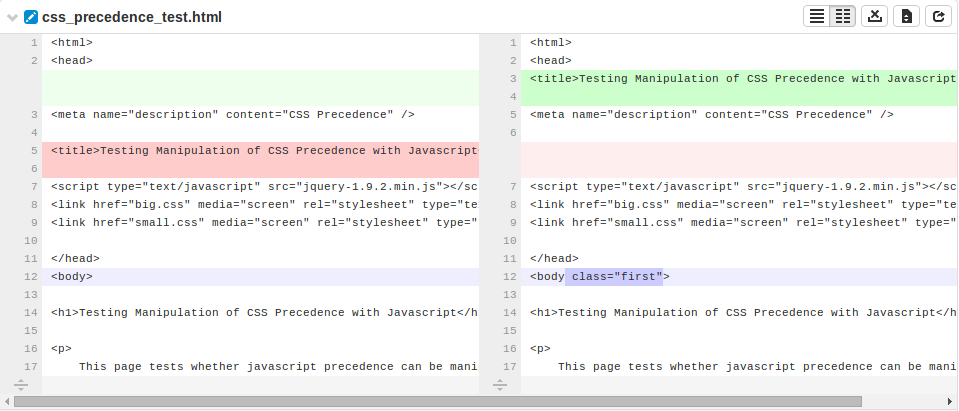Click the highlighted class="first" text
The height and width of the screenshot is (411, 959).
614,277
